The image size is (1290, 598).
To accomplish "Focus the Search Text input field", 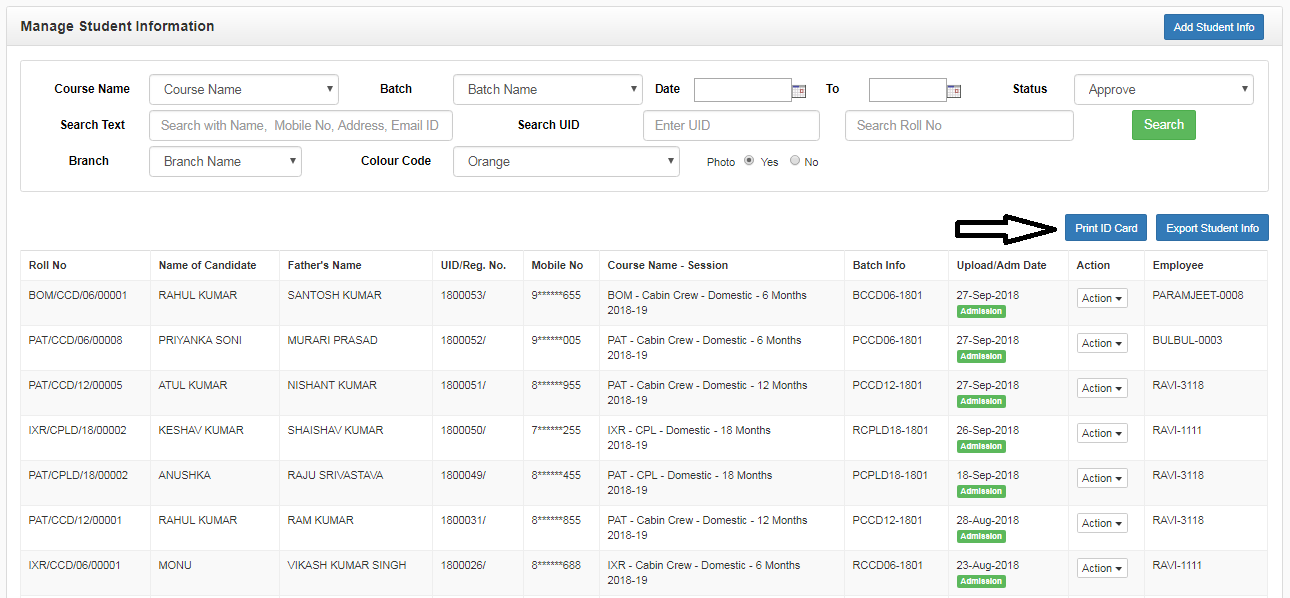I will click(301, 125).
